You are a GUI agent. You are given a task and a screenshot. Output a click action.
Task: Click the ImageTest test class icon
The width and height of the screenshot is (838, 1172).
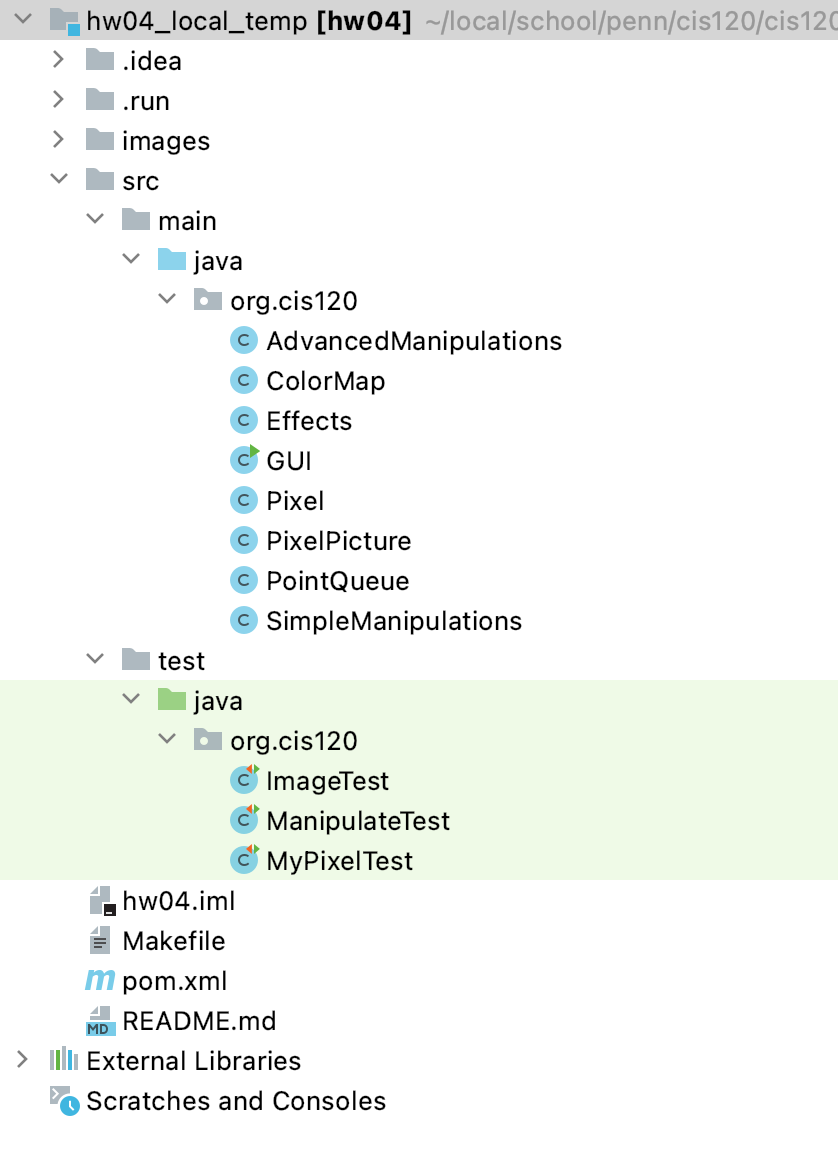(x=244, y=780)
